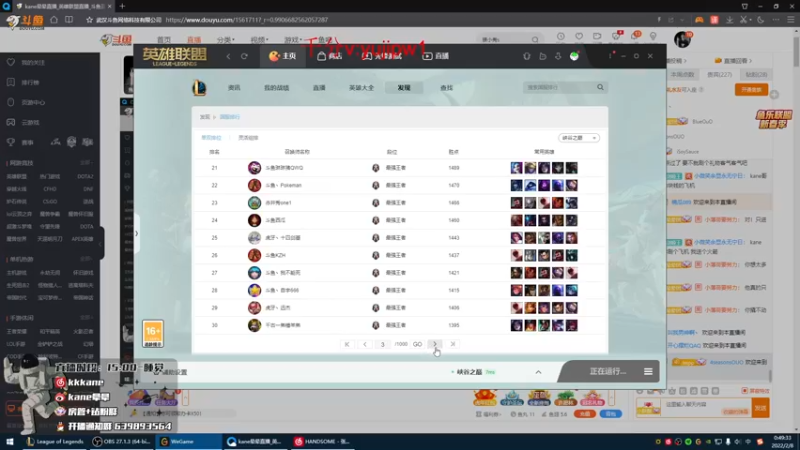Select the 发现 discover sub-tab

pos(404,88)
